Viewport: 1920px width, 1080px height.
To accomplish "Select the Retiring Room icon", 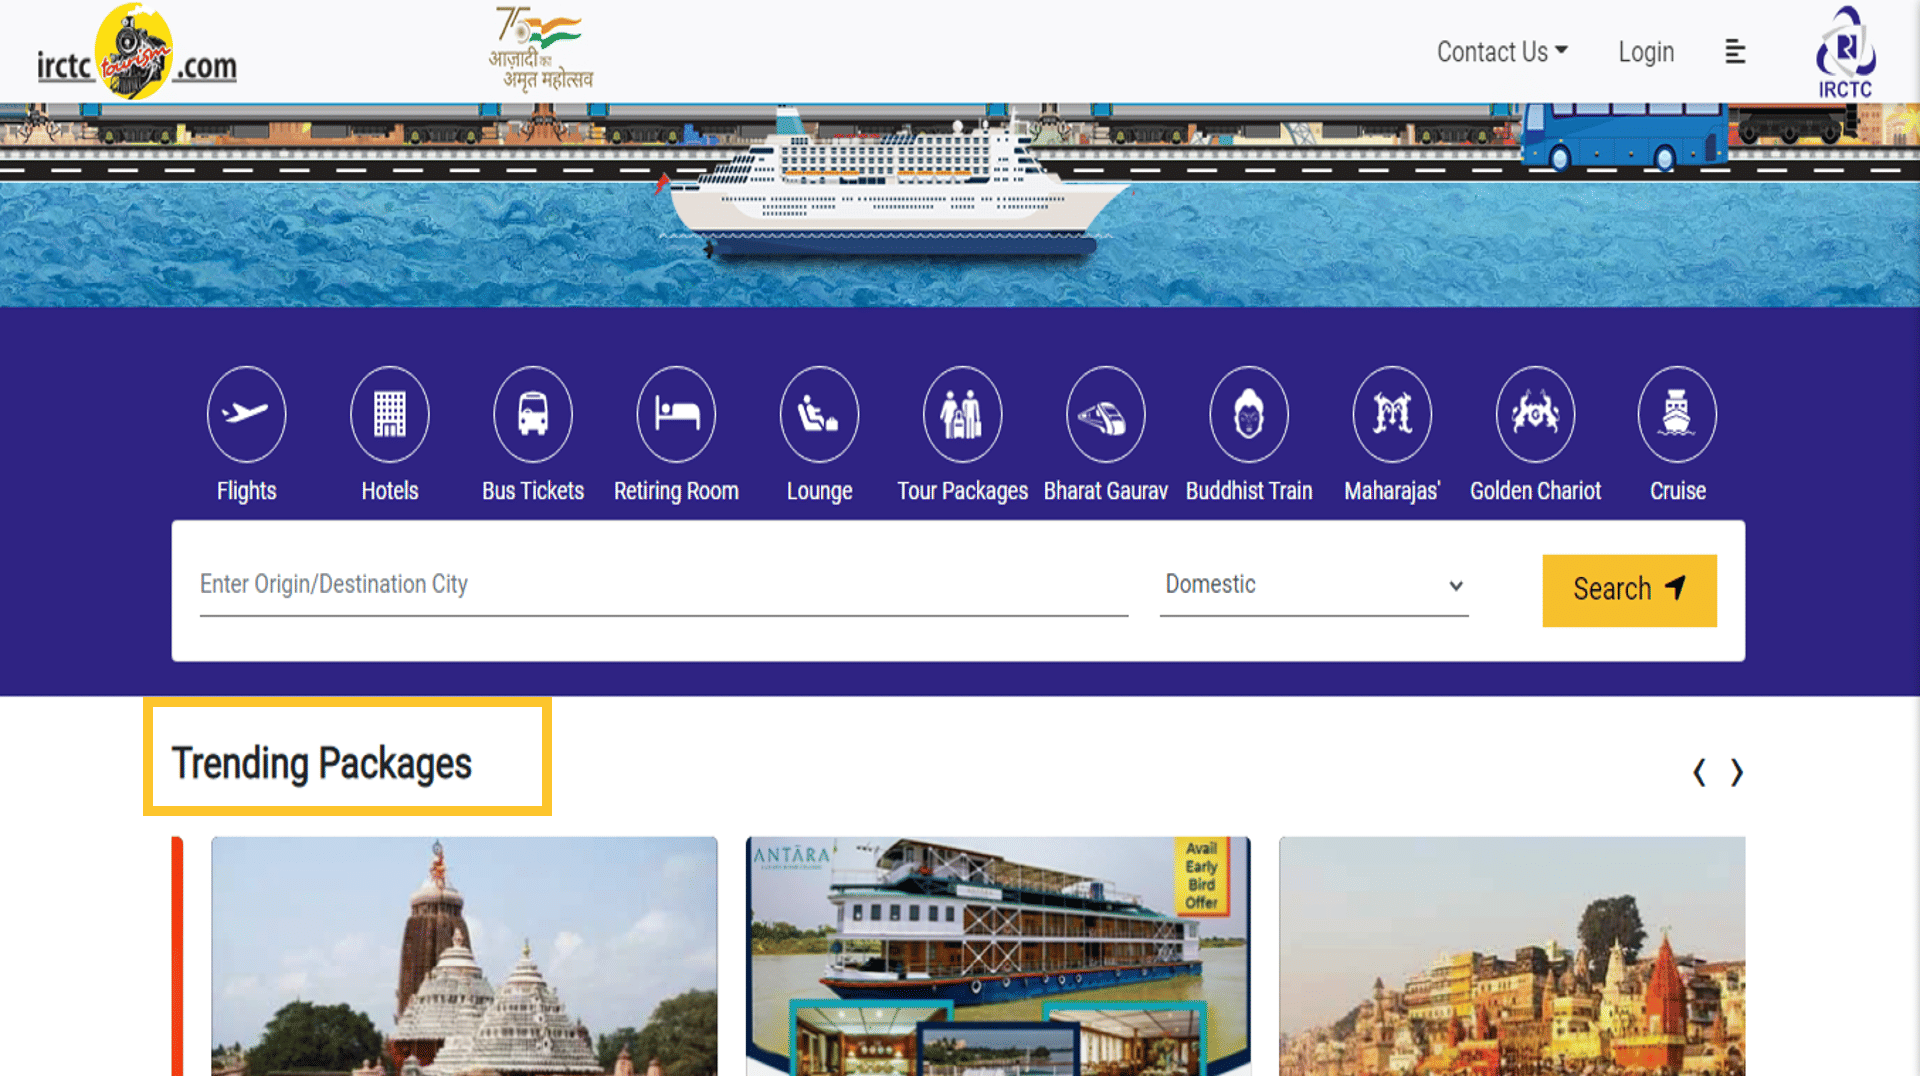I will 676,413.
